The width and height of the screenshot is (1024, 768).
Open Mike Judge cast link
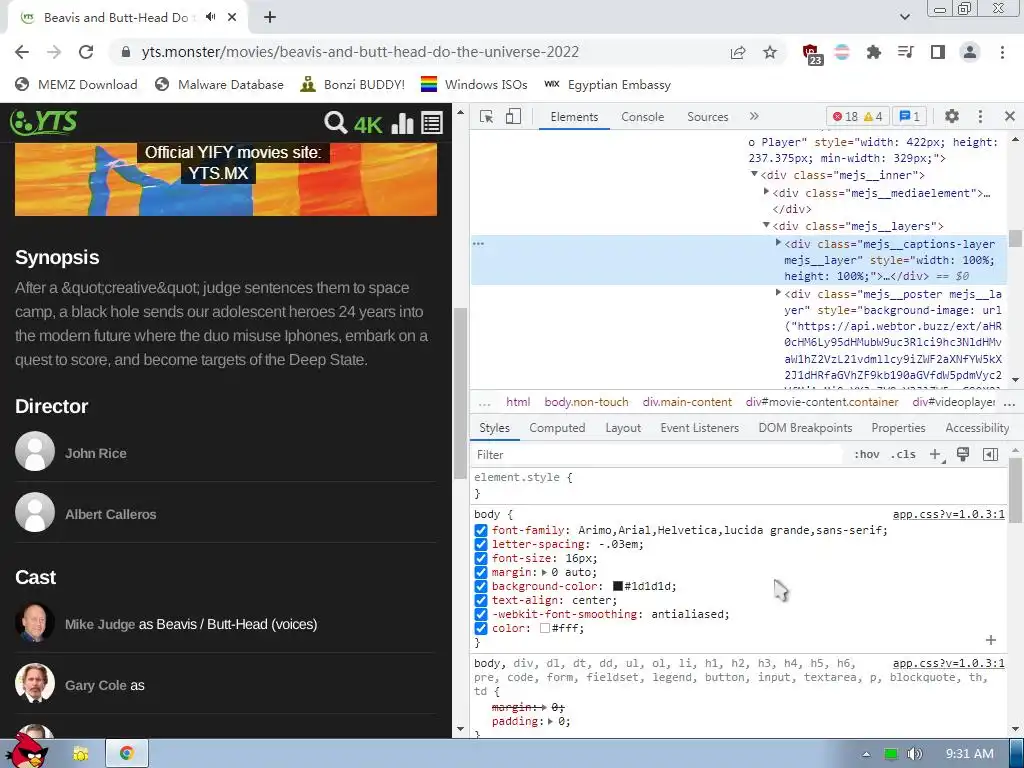click(x=100, y=624)
